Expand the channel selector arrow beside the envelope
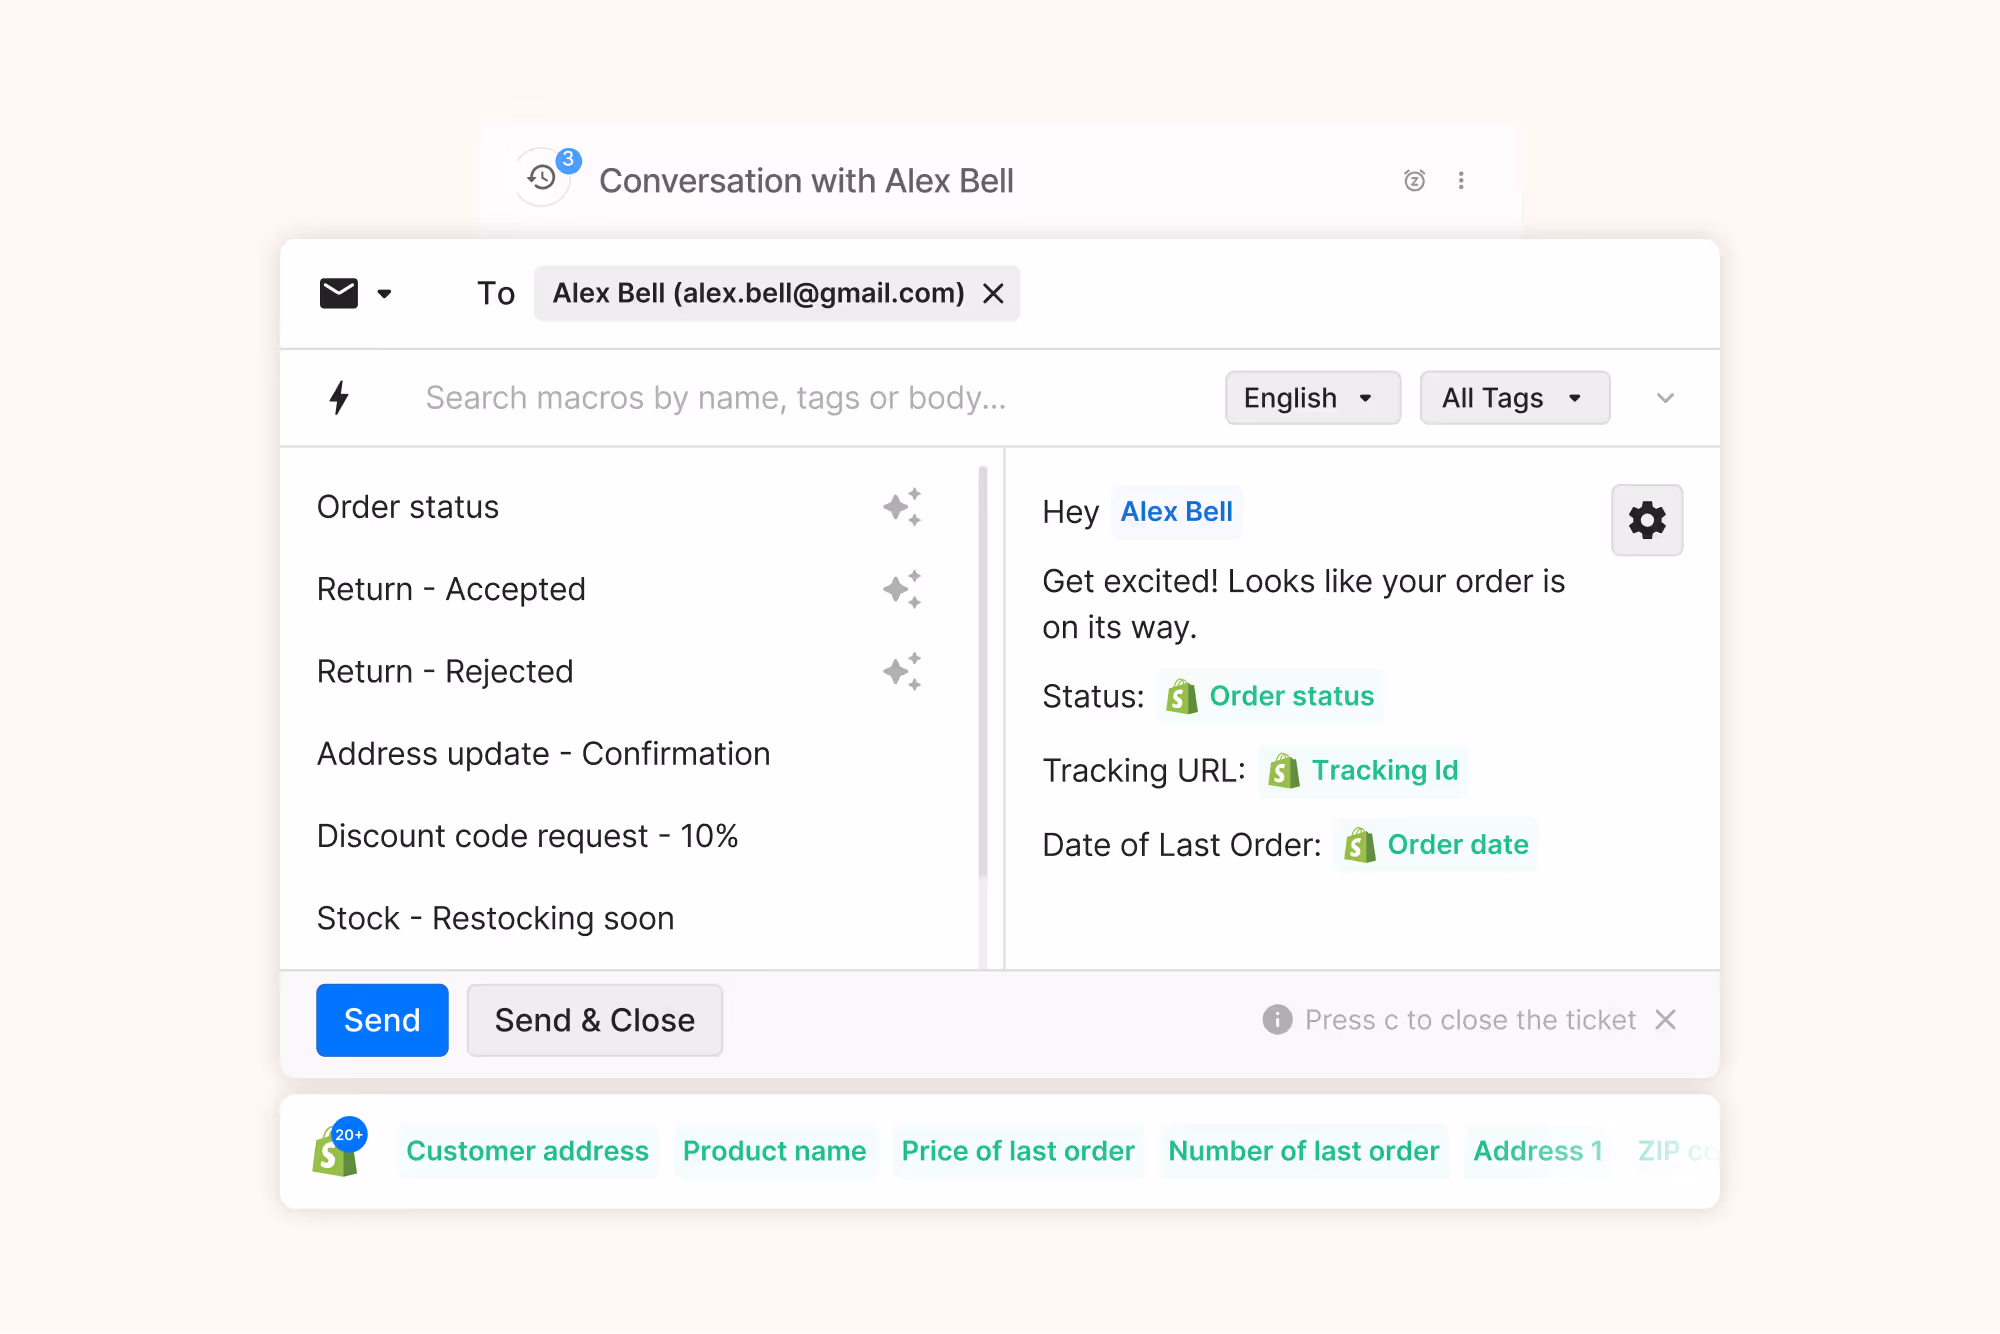2000x1334 pixels. (x=384, y=294)
